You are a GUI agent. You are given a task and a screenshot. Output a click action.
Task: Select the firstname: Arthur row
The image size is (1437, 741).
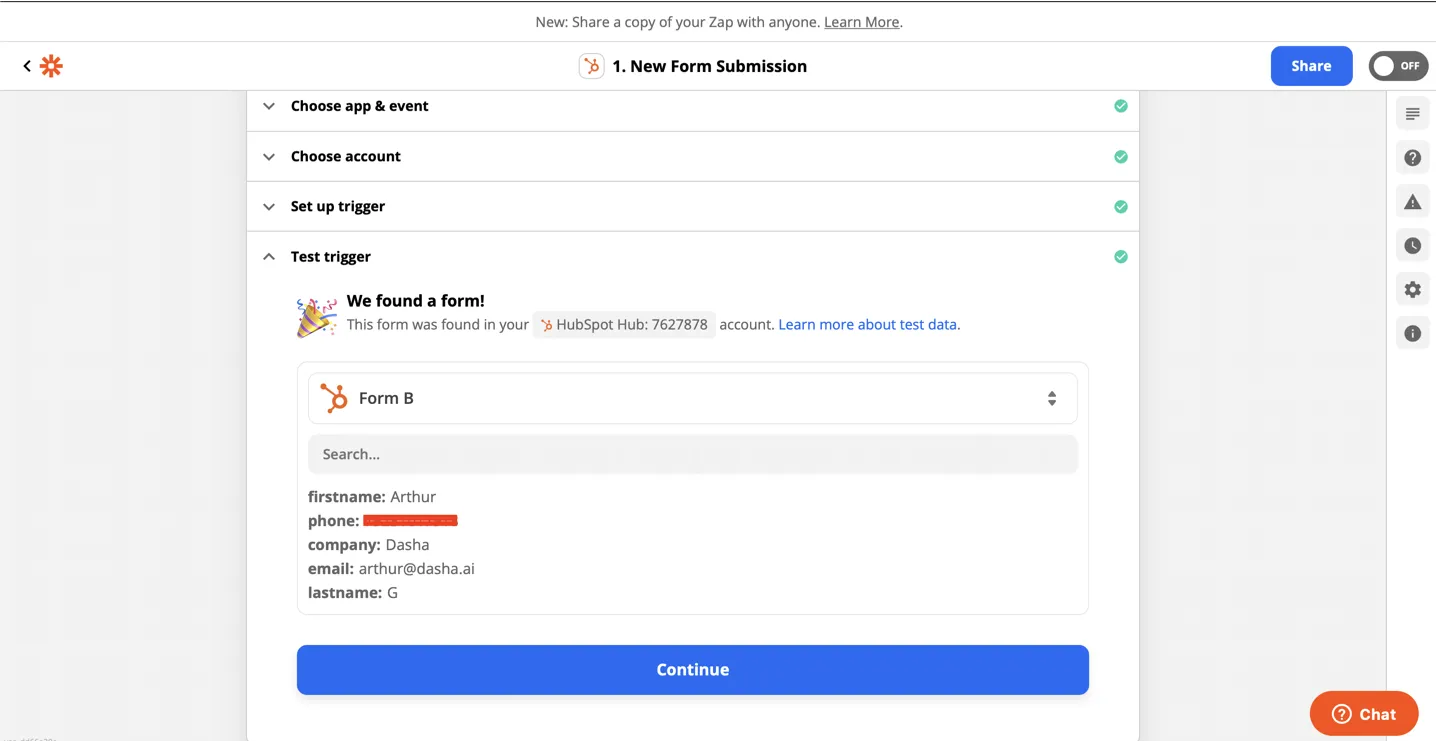click(372, 497)
